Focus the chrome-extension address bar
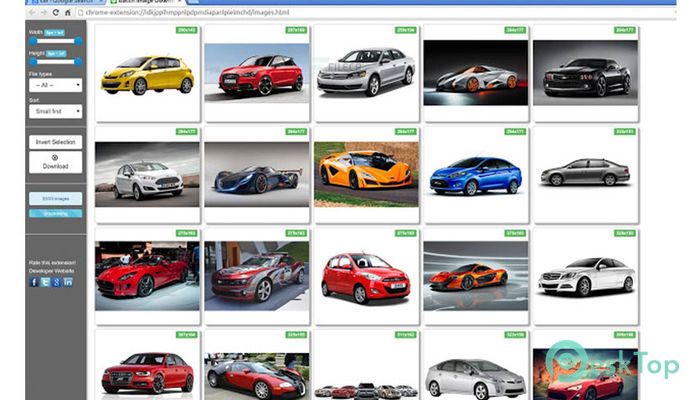This screenshot has height=400, width=700. click(375, 12)
